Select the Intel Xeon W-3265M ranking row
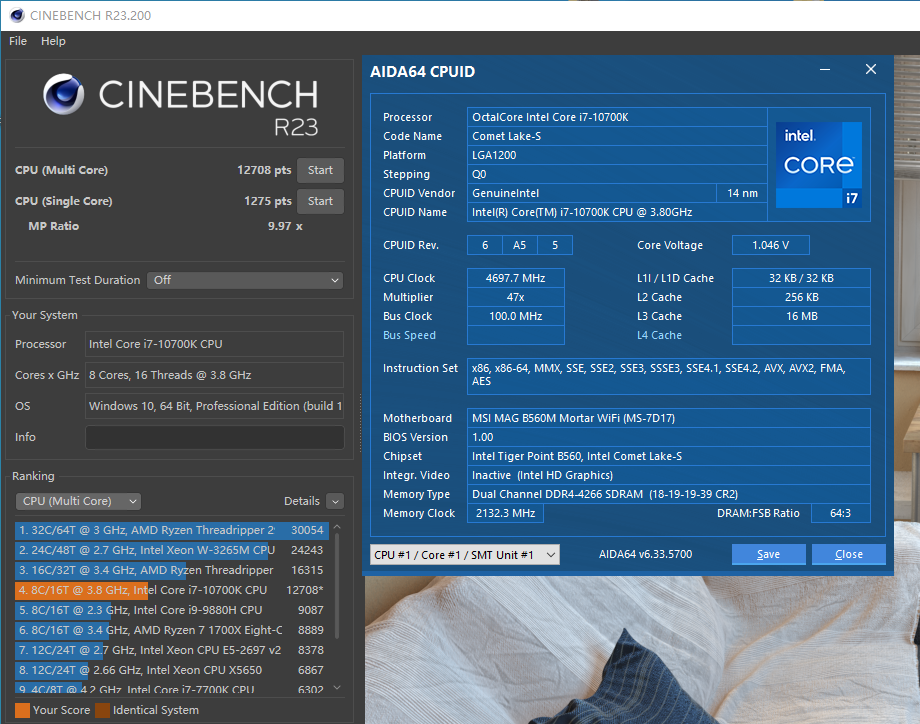The image size is (920, 724). click(172, 550)
